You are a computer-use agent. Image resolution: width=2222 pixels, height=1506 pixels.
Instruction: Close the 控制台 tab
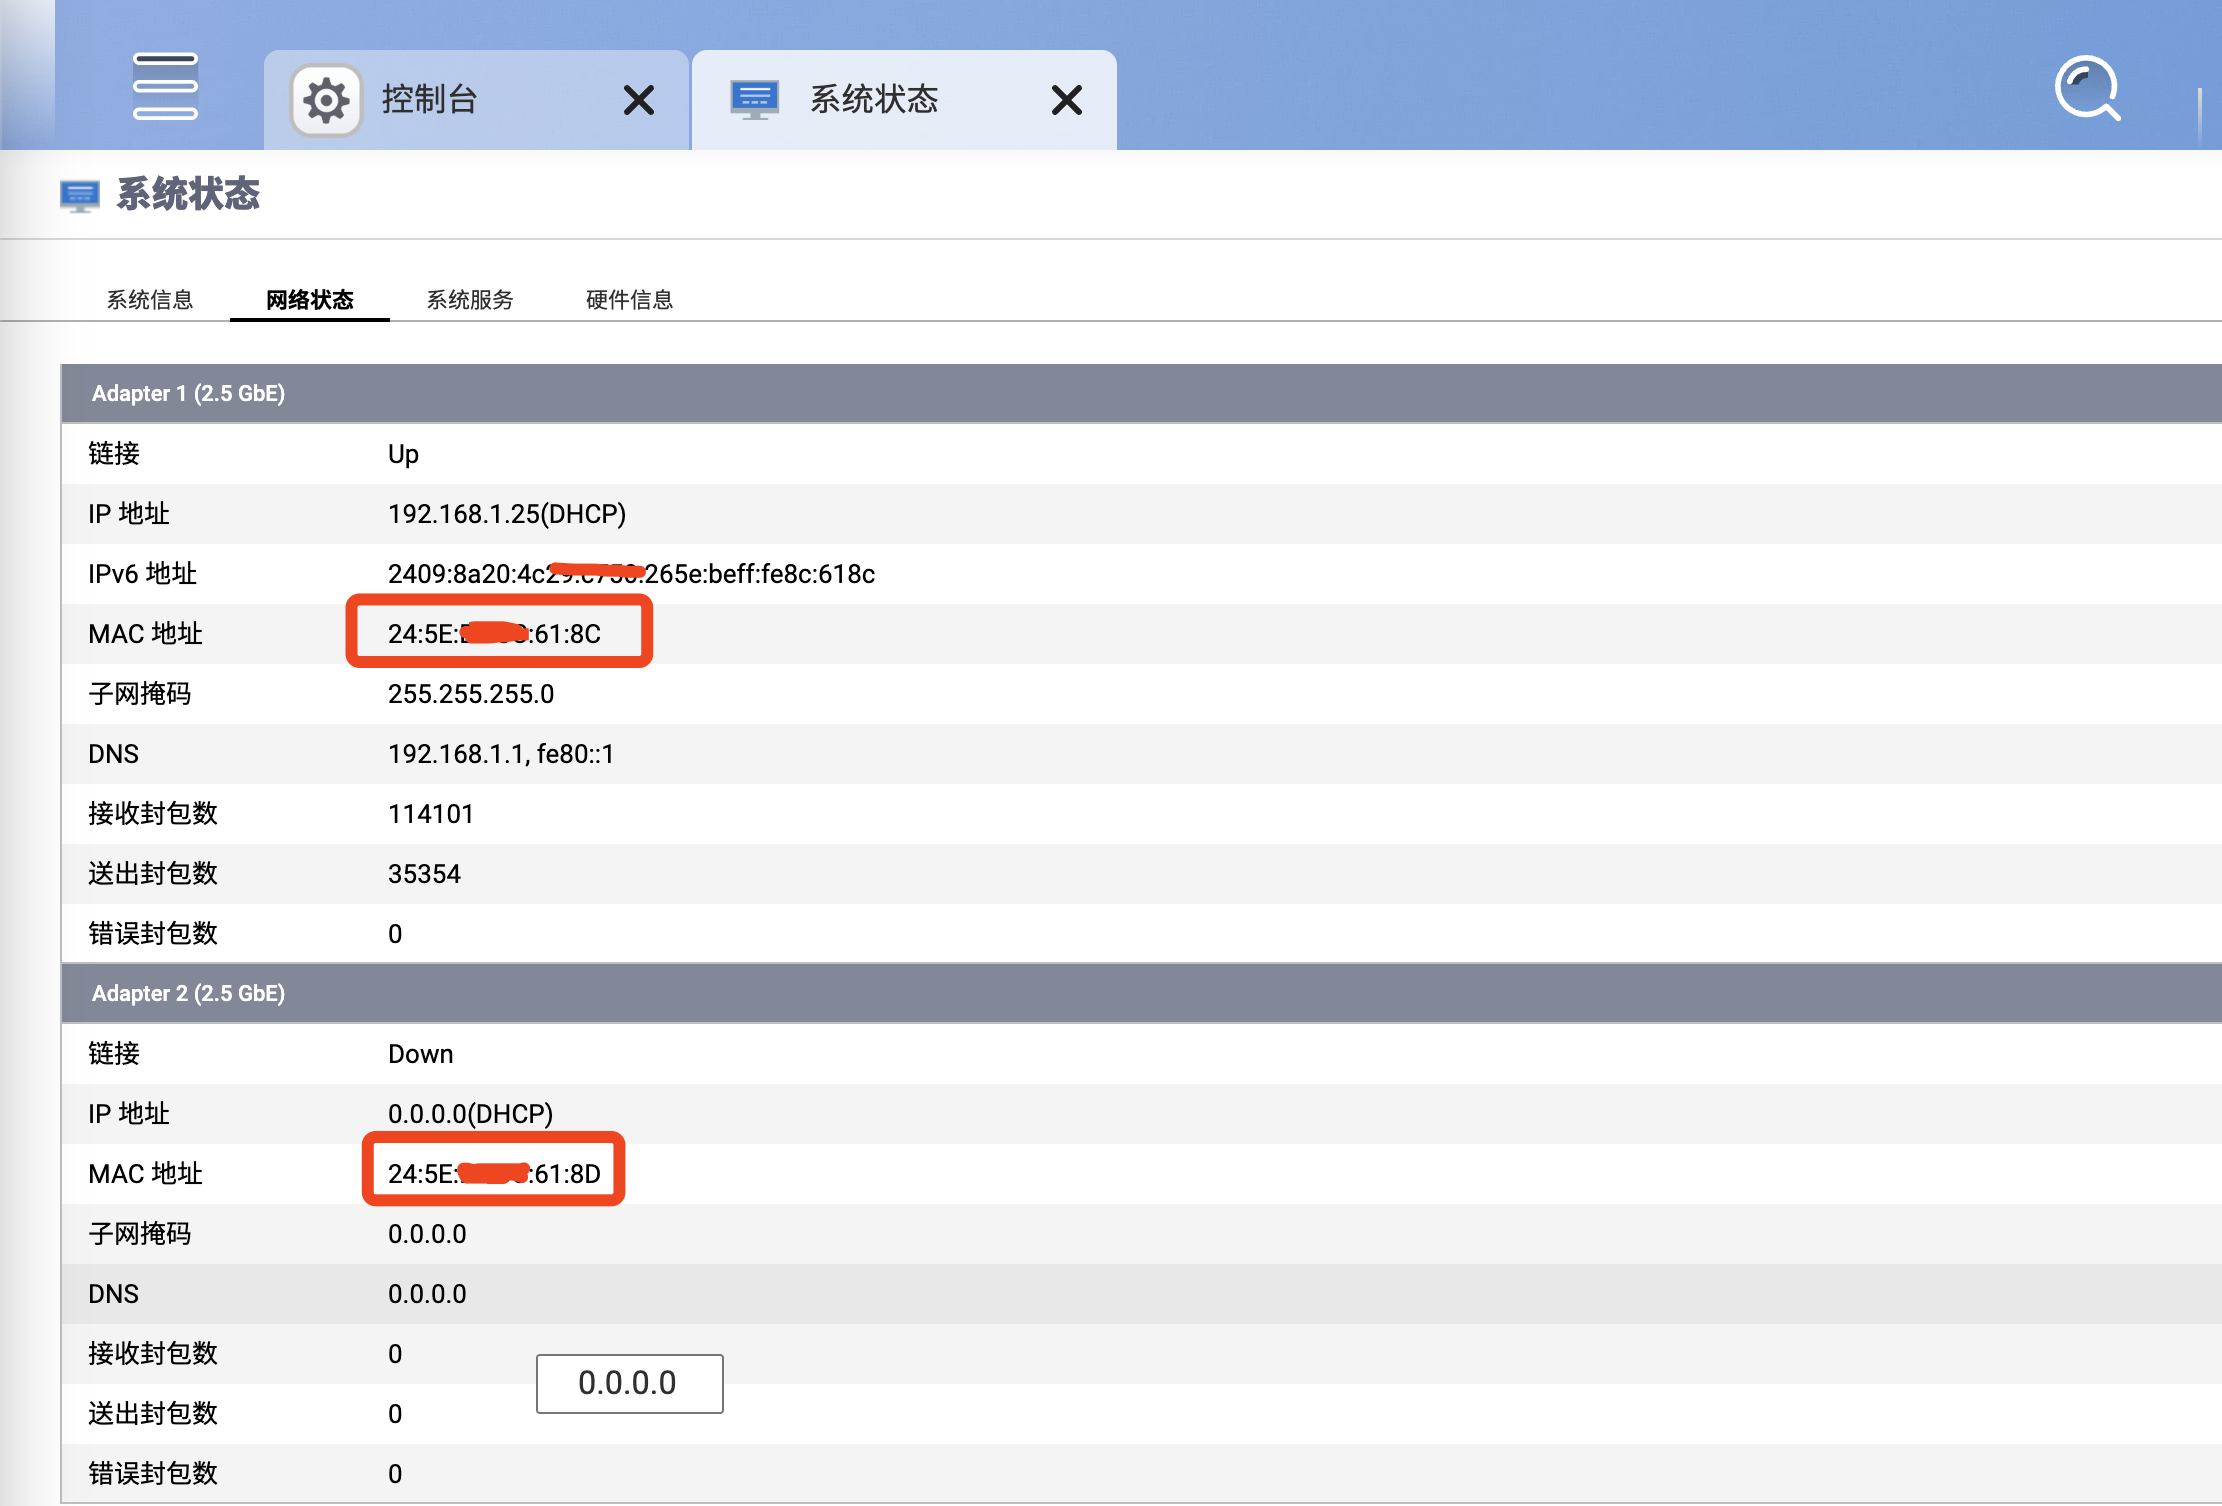[x=638, y=100]
